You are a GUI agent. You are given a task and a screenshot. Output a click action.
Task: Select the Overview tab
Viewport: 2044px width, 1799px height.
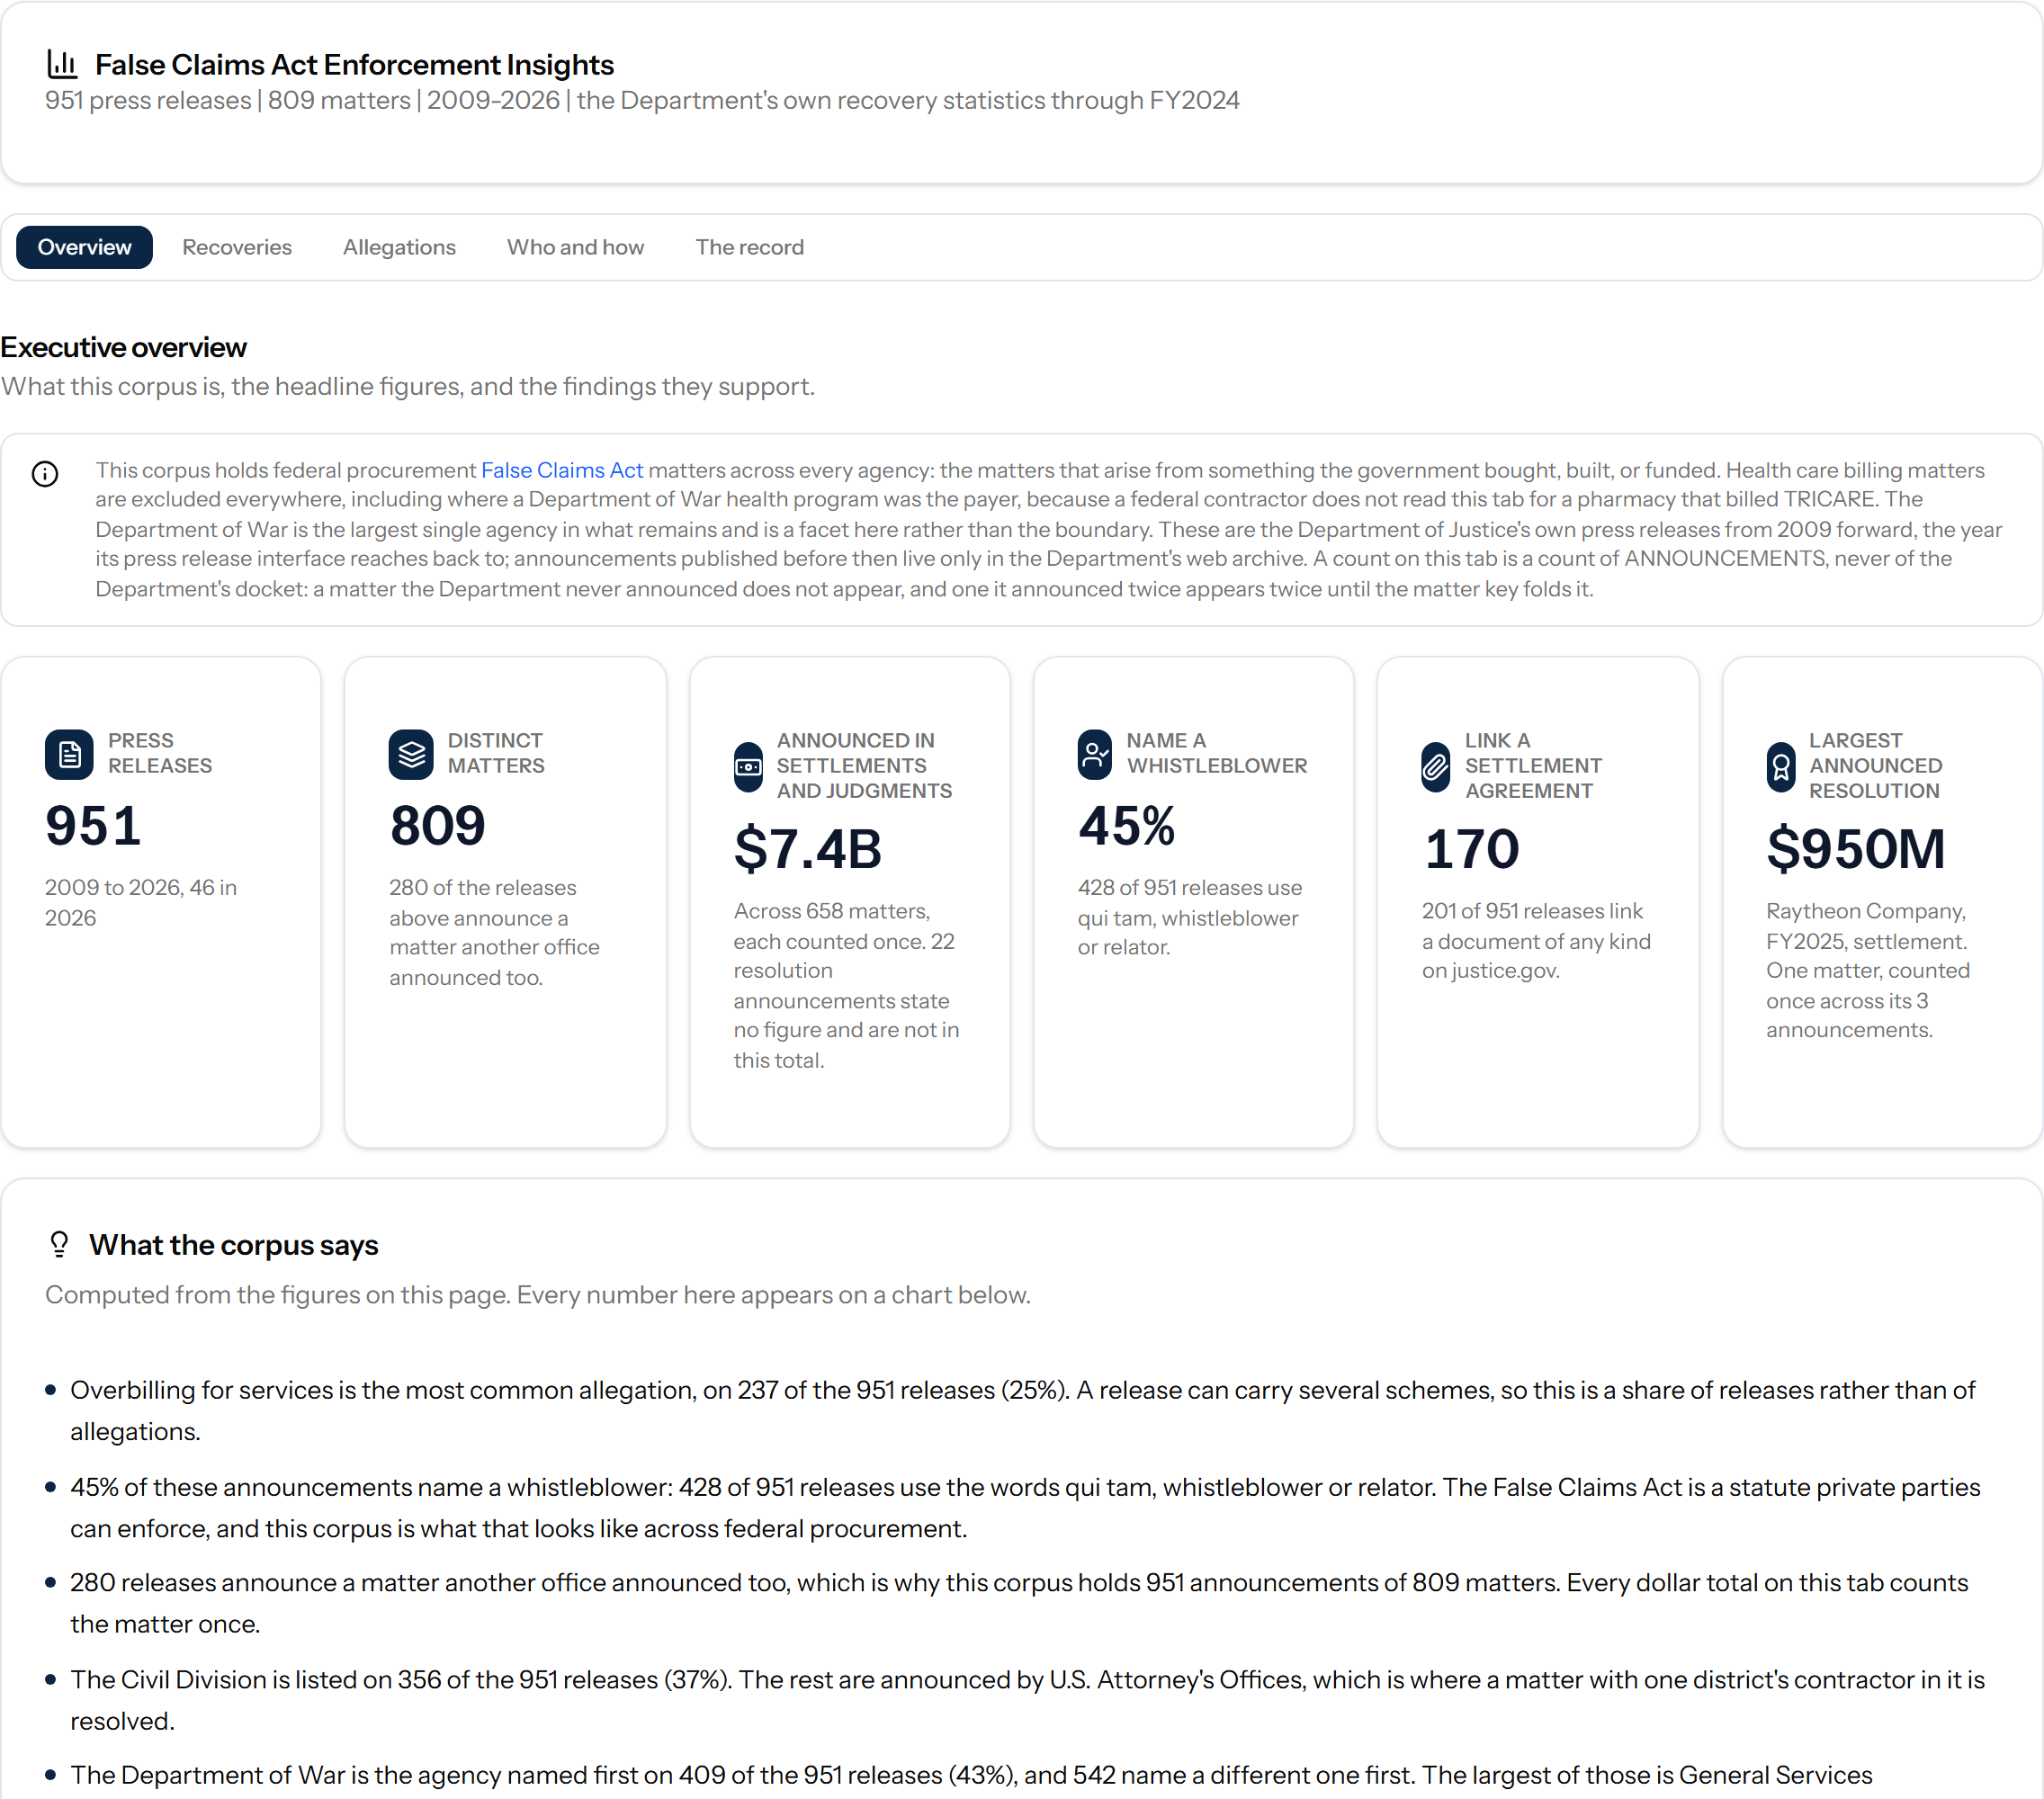84,247
